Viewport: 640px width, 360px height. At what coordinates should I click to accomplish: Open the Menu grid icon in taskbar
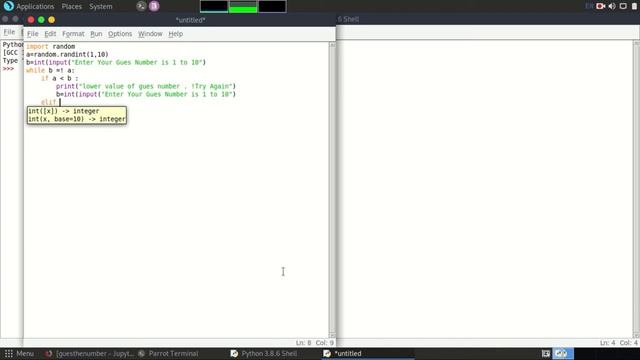(9, 353)
